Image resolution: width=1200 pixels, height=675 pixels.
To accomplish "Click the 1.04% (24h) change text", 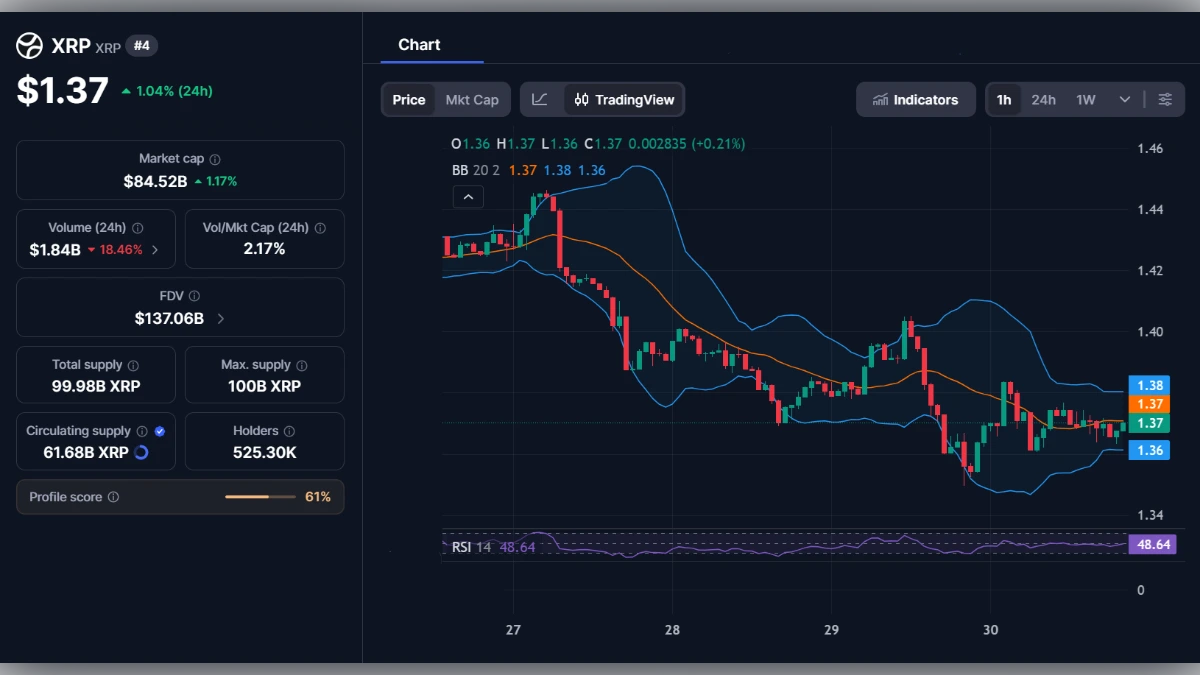I will click(173, 91).
